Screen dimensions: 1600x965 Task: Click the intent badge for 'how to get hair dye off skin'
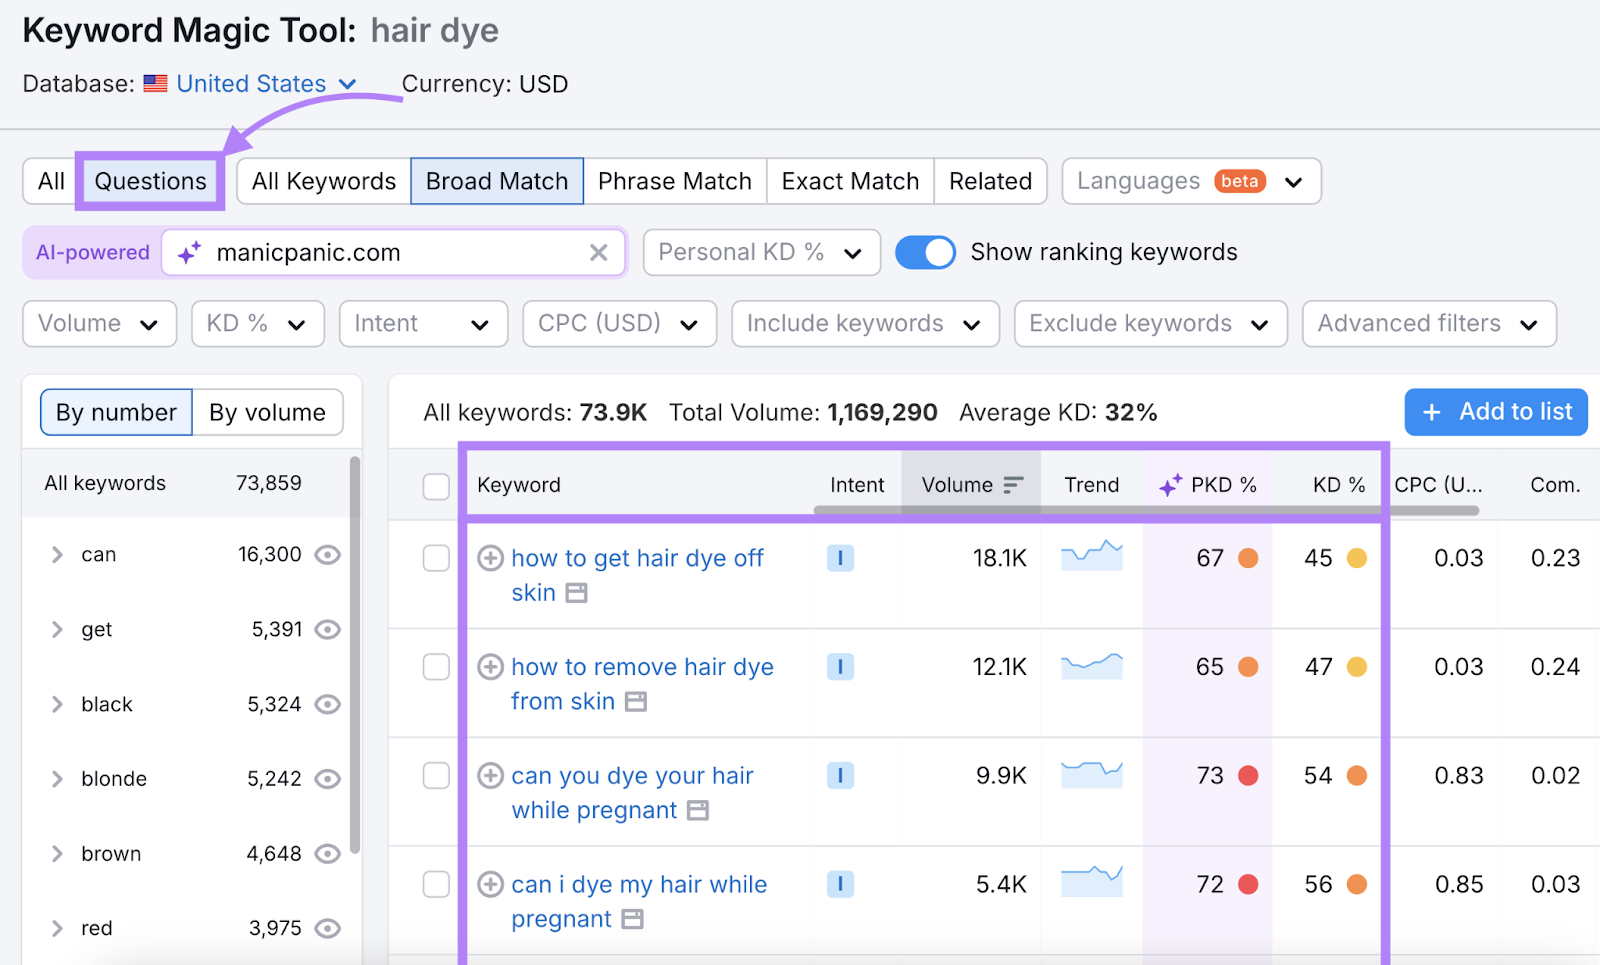pyautogui.click(x=840, y=558)
